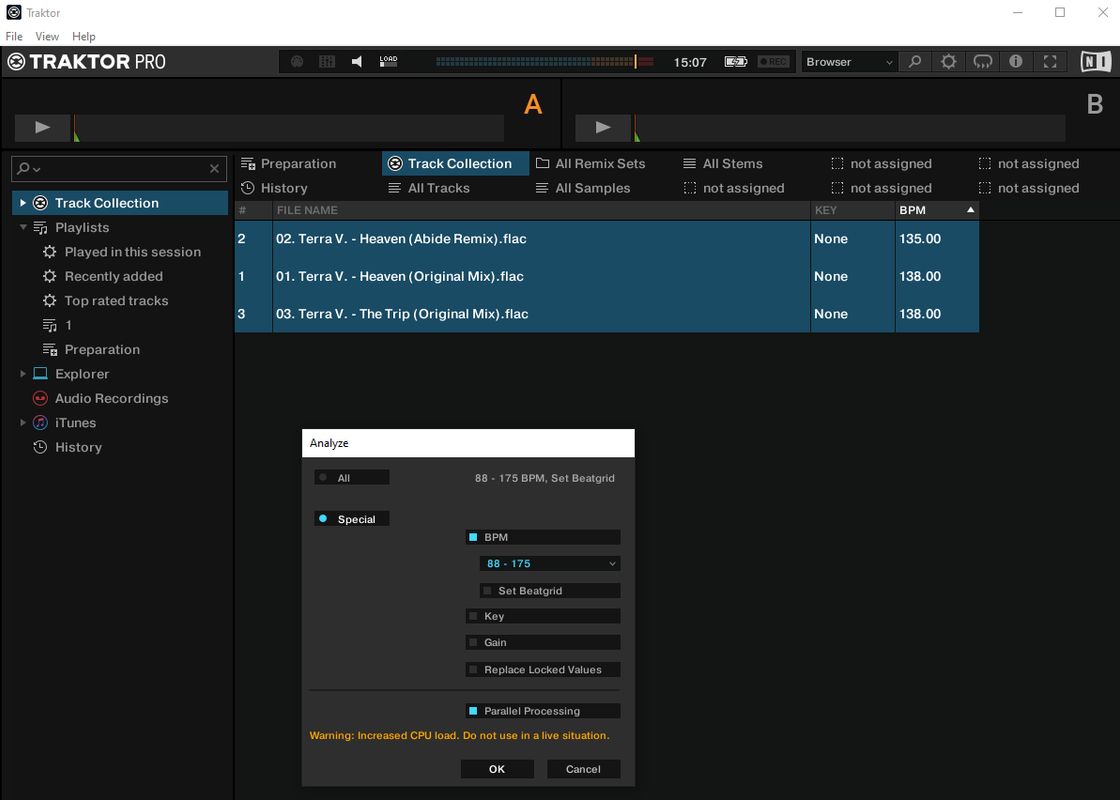
Task: Click the Native Instruments NI logo
Action: [x=1096, y=61]
